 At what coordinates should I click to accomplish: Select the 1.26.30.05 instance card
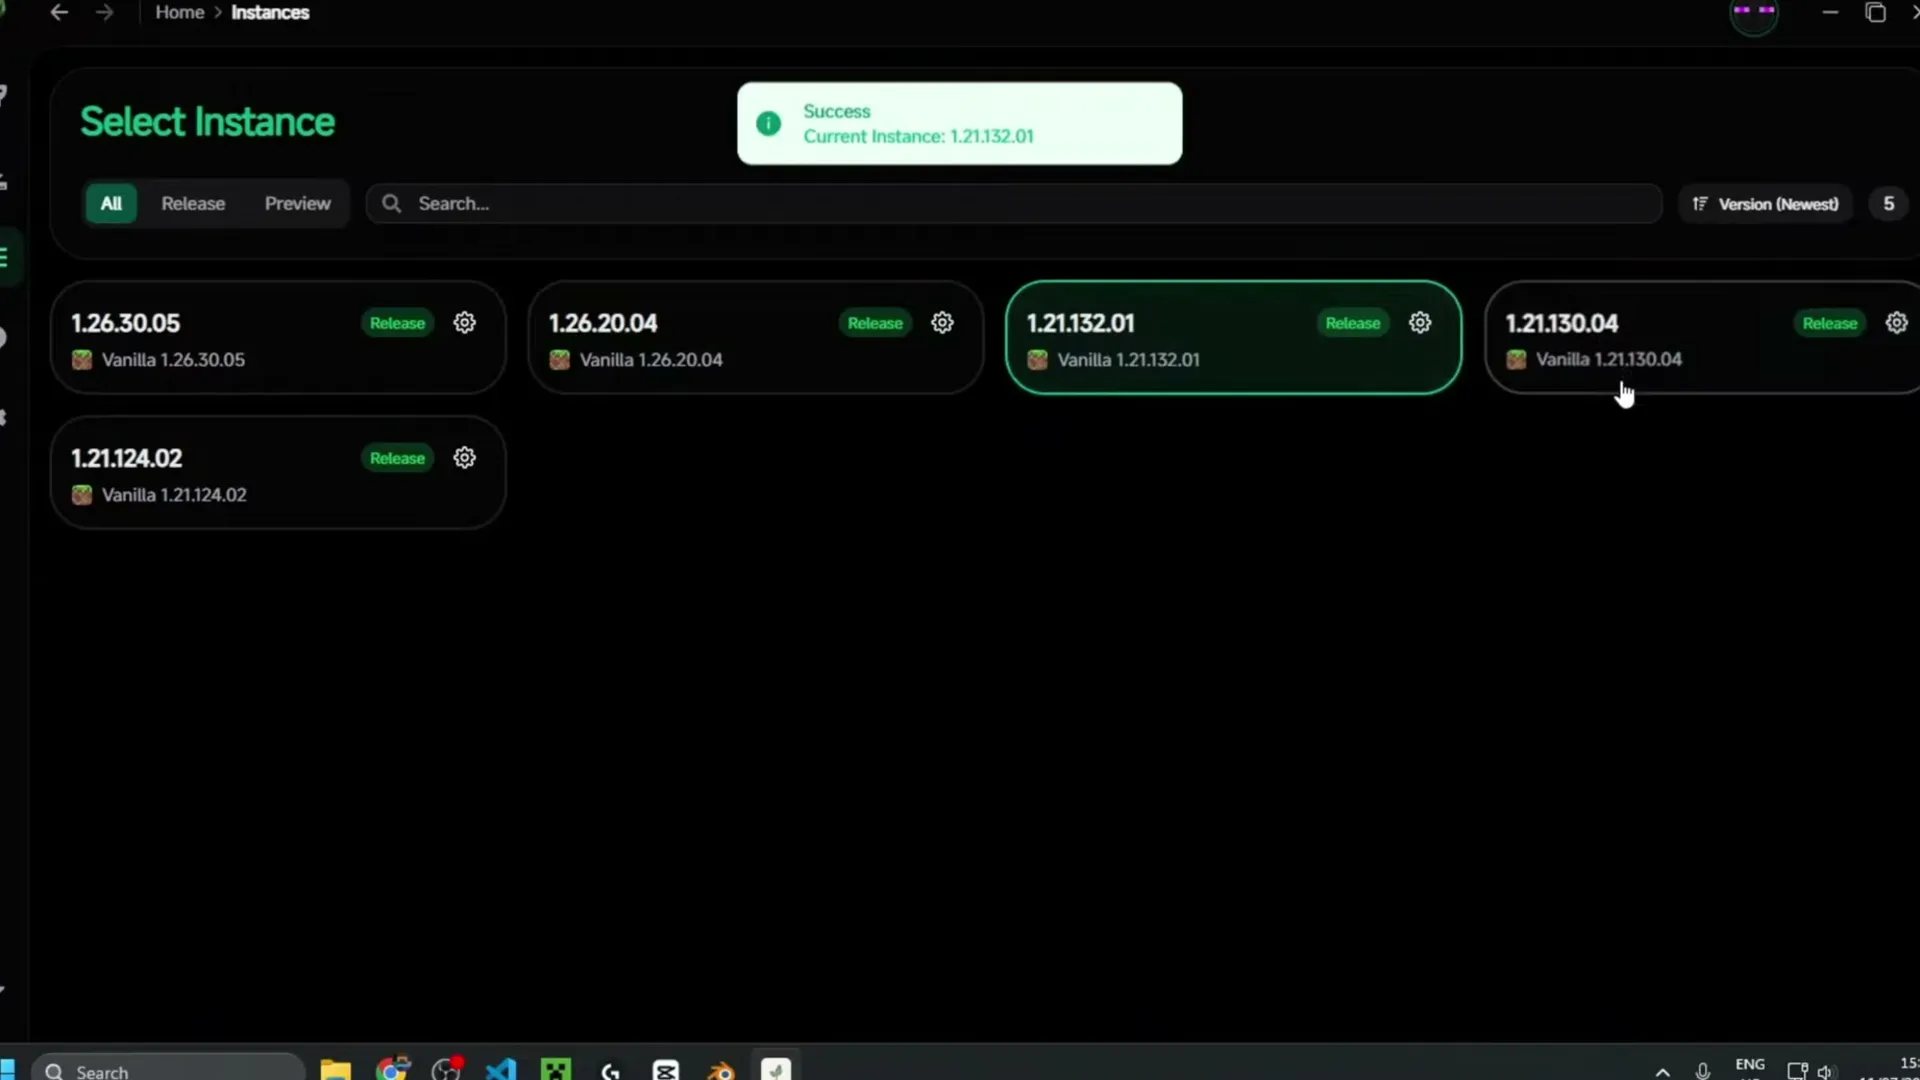[278, 337]
